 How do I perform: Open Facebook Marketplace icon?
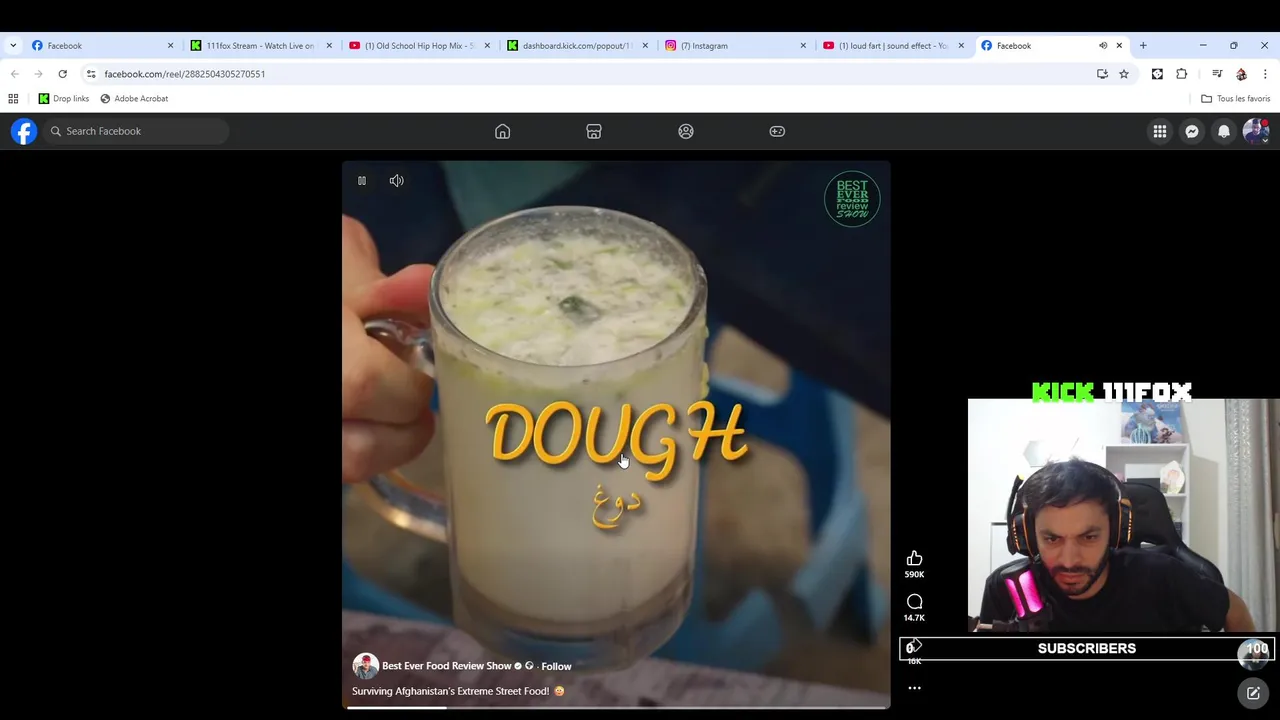point(594,131)
